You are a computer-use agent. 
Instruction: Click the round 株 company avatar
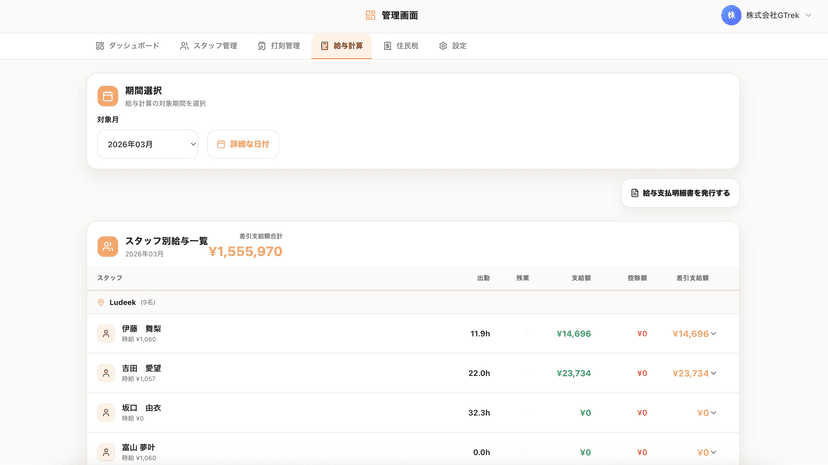click(731, 15)
